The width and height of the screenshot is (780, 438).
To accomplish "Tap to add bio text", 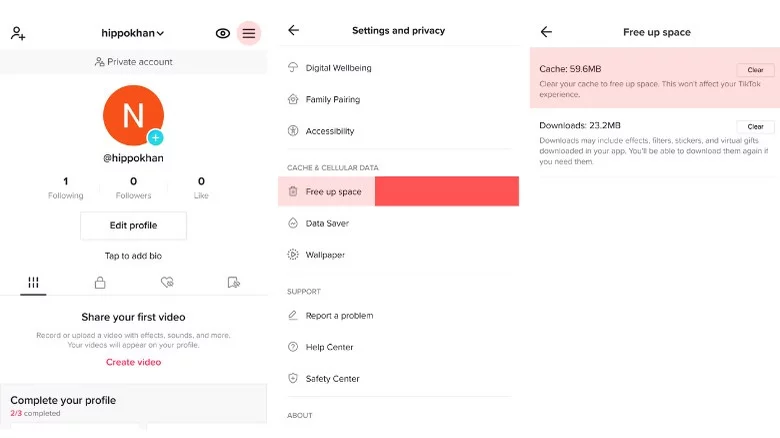I will (x=133, y=256).
